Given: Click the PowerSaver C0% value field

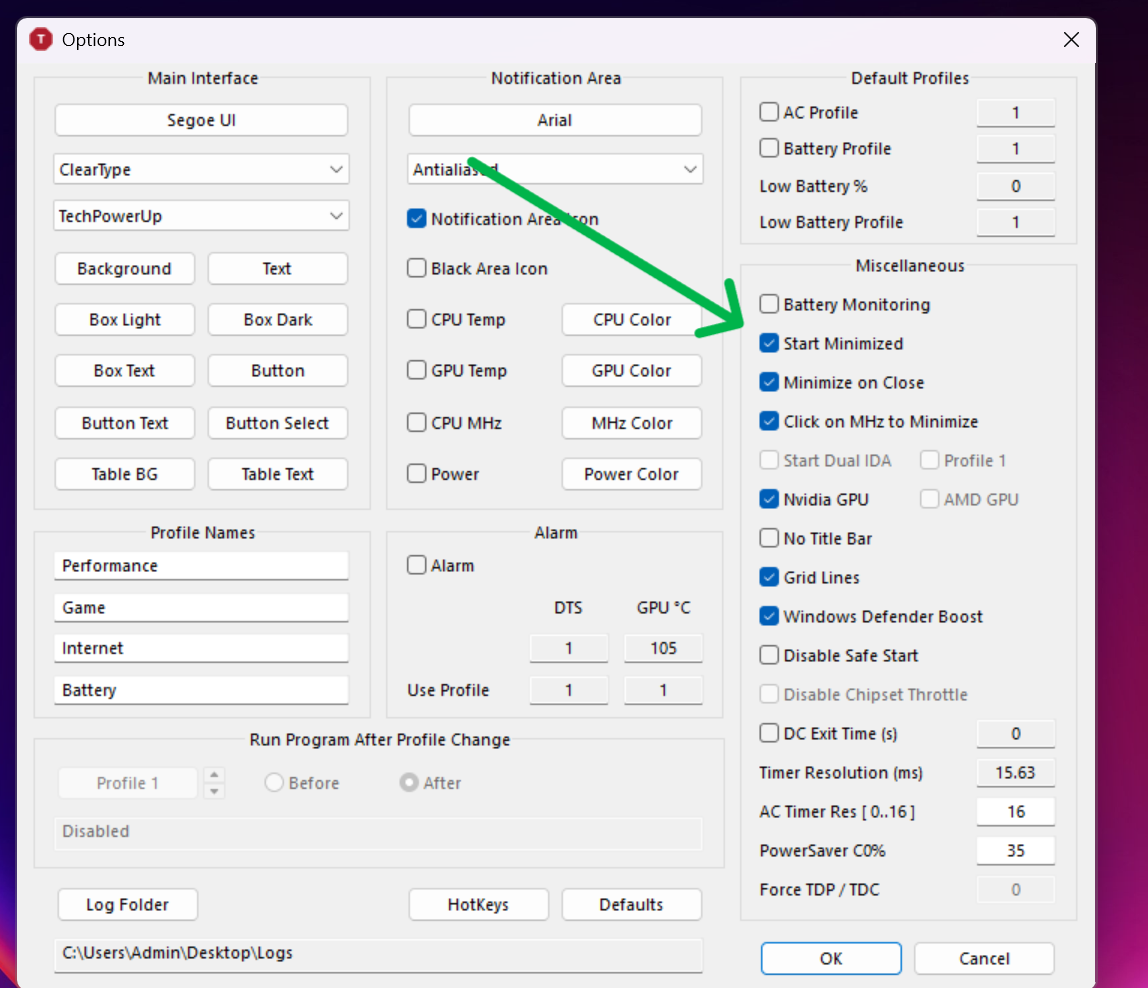Looking at the screenshot, I should click(x=1015, y=850).
